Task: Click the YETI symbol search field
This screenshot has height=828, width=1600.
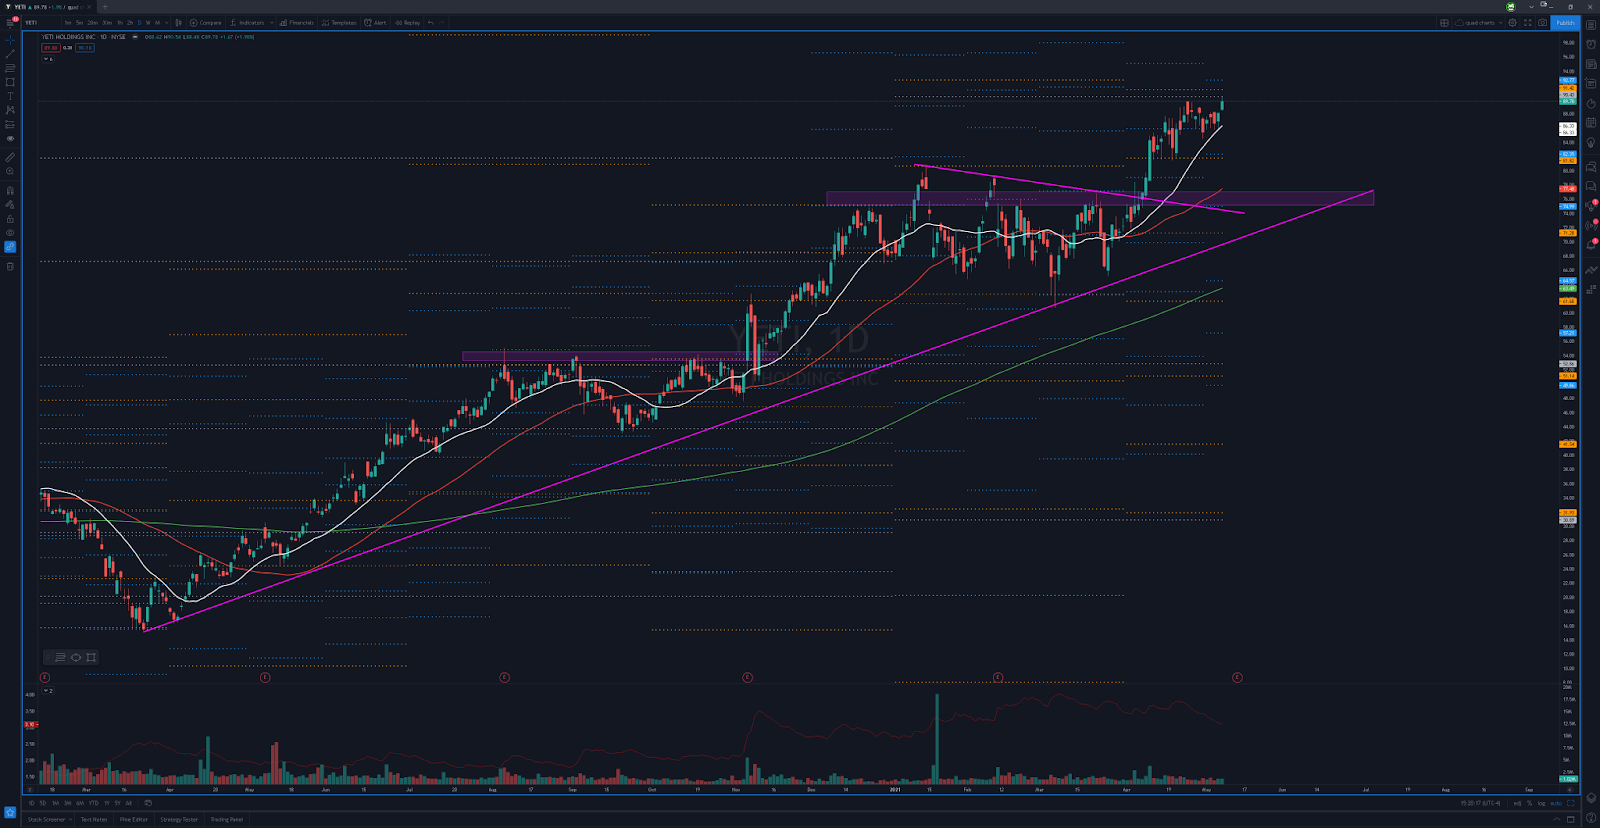Action: click(x=40, y=22)
